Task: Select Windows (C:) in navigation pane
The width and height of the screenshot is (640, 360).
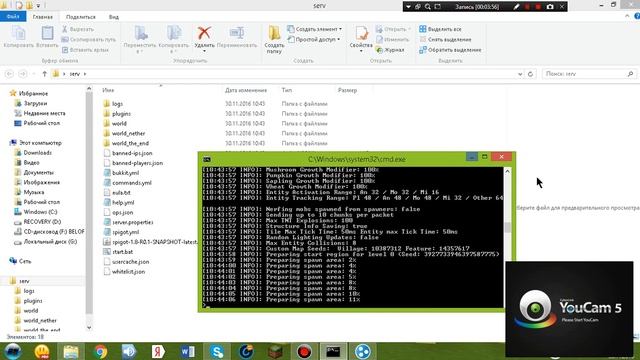Action: point(40,212)
